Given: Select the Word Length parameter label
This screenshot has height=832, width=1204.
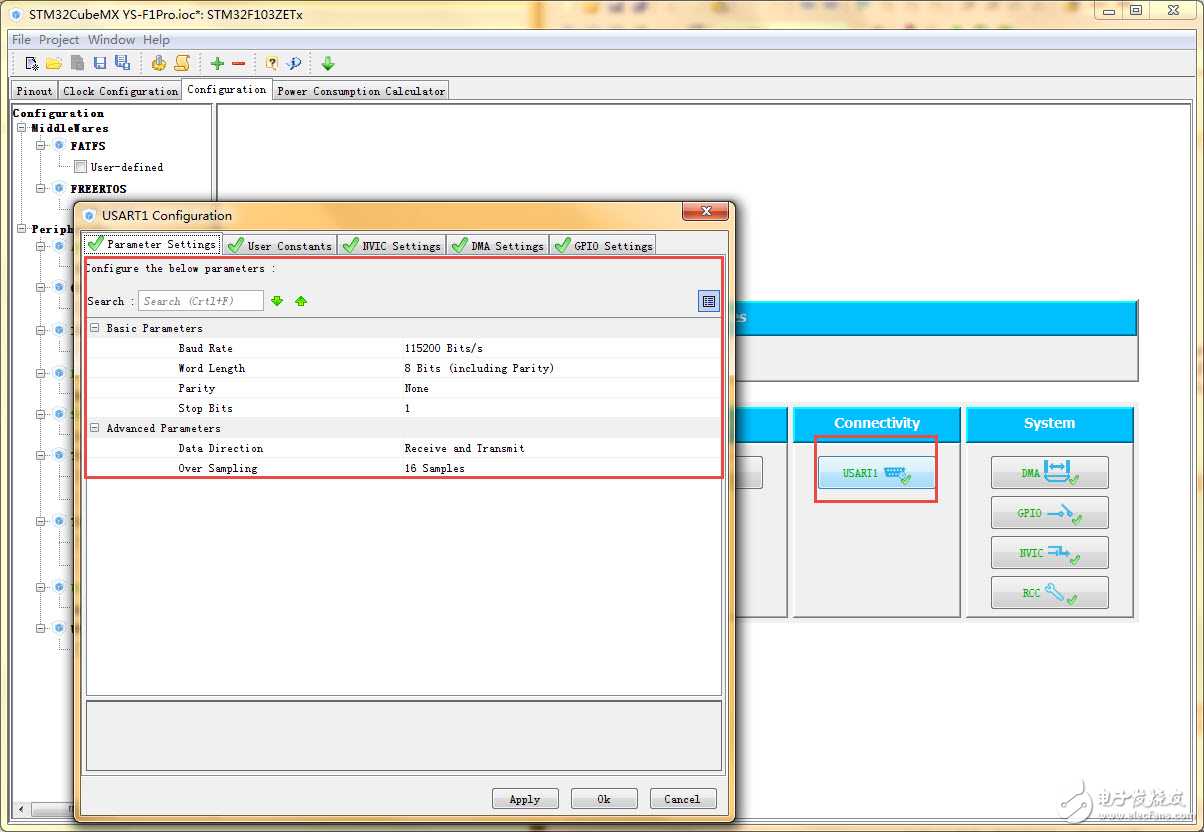Looking at the screenshot, I should tap(211, 368).
